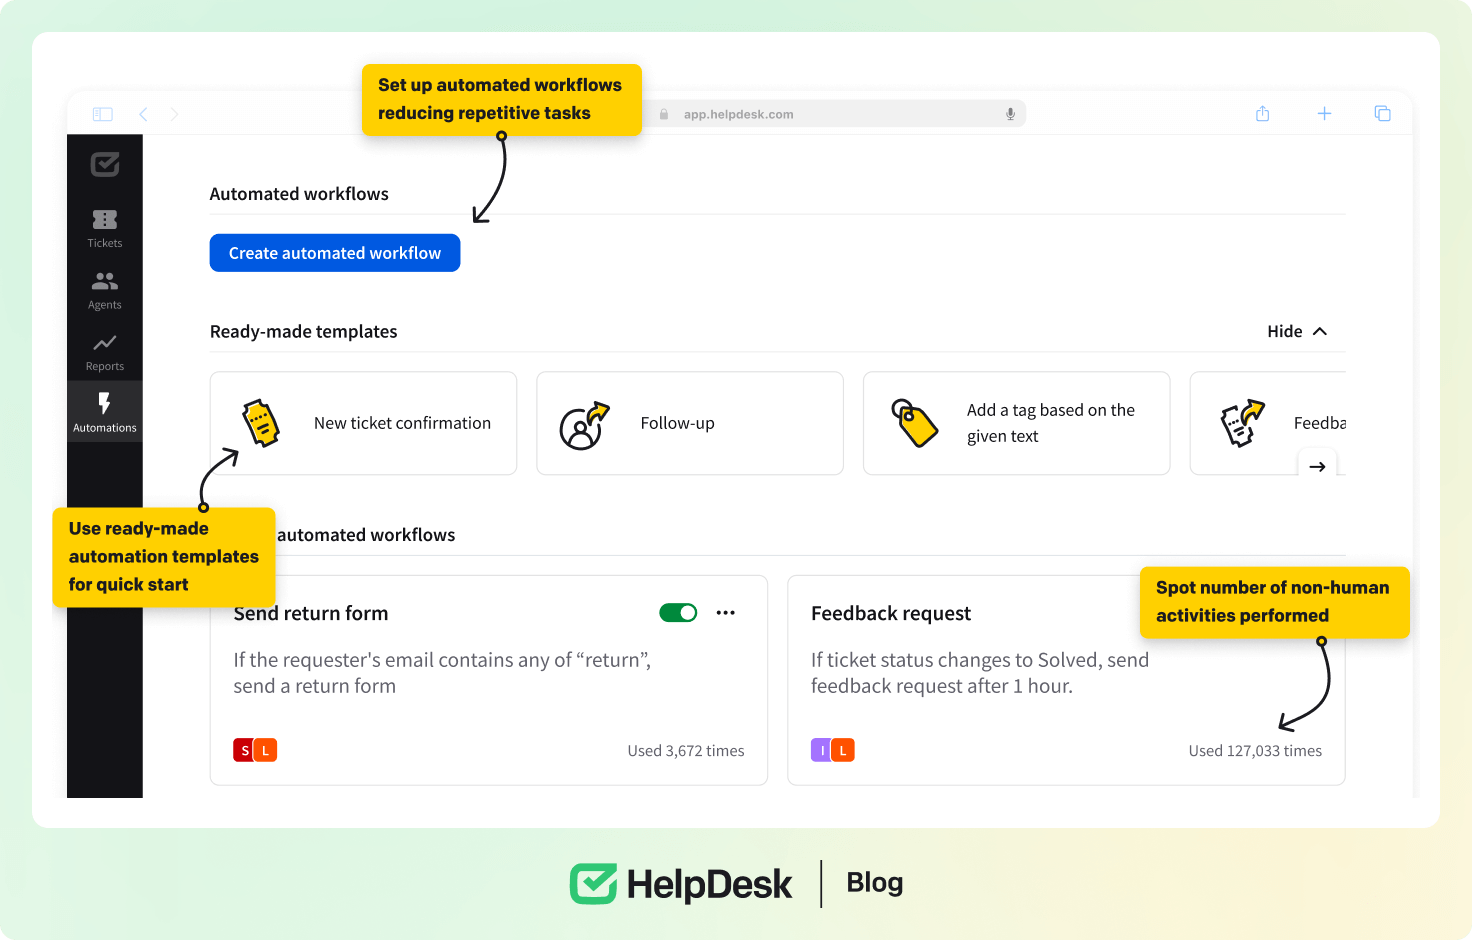Toggle the browser sidebar panel icon

(103, 114)
